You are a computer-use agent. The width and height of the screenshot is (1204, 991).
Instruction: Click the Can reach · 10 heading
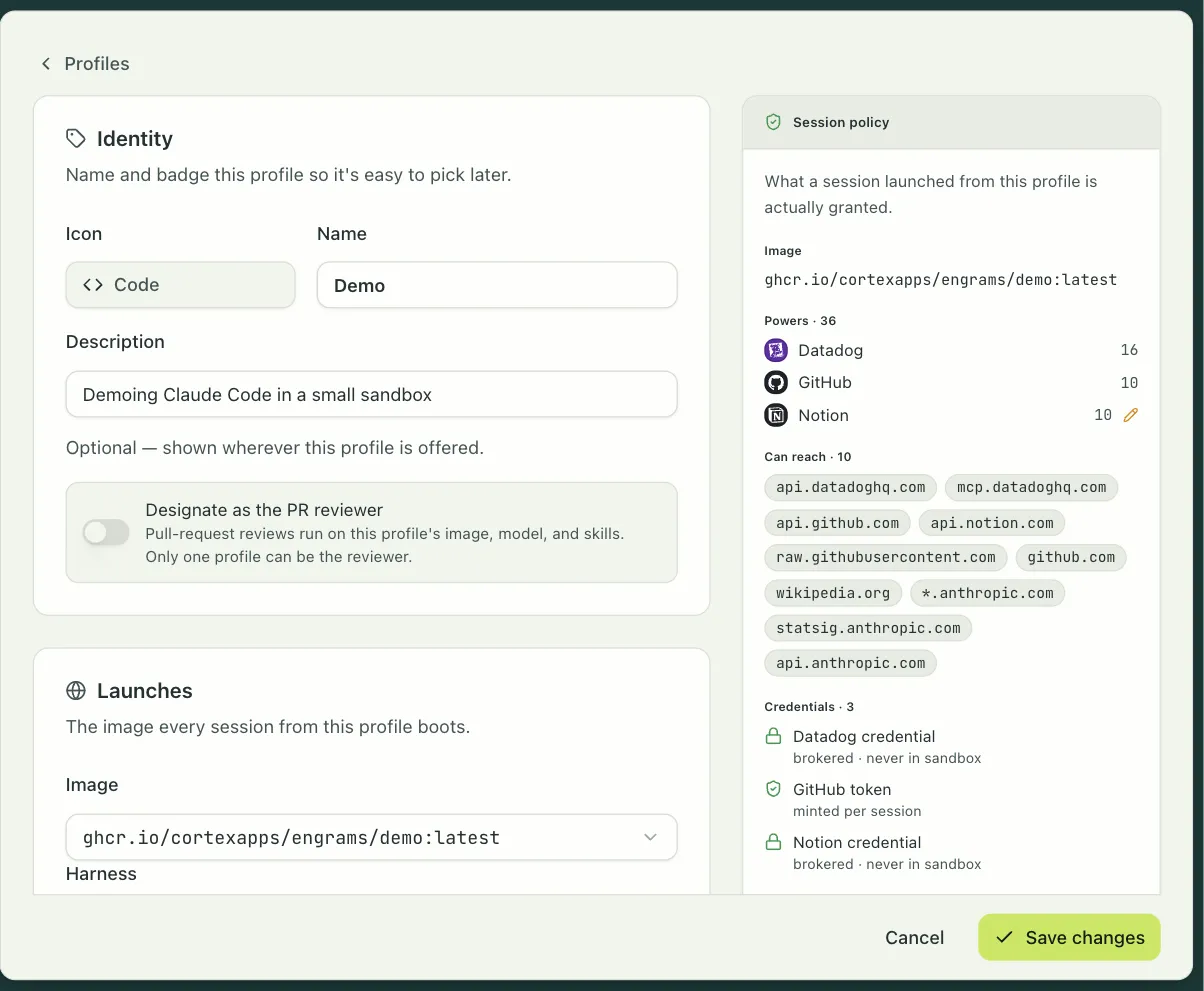point(808,456)
